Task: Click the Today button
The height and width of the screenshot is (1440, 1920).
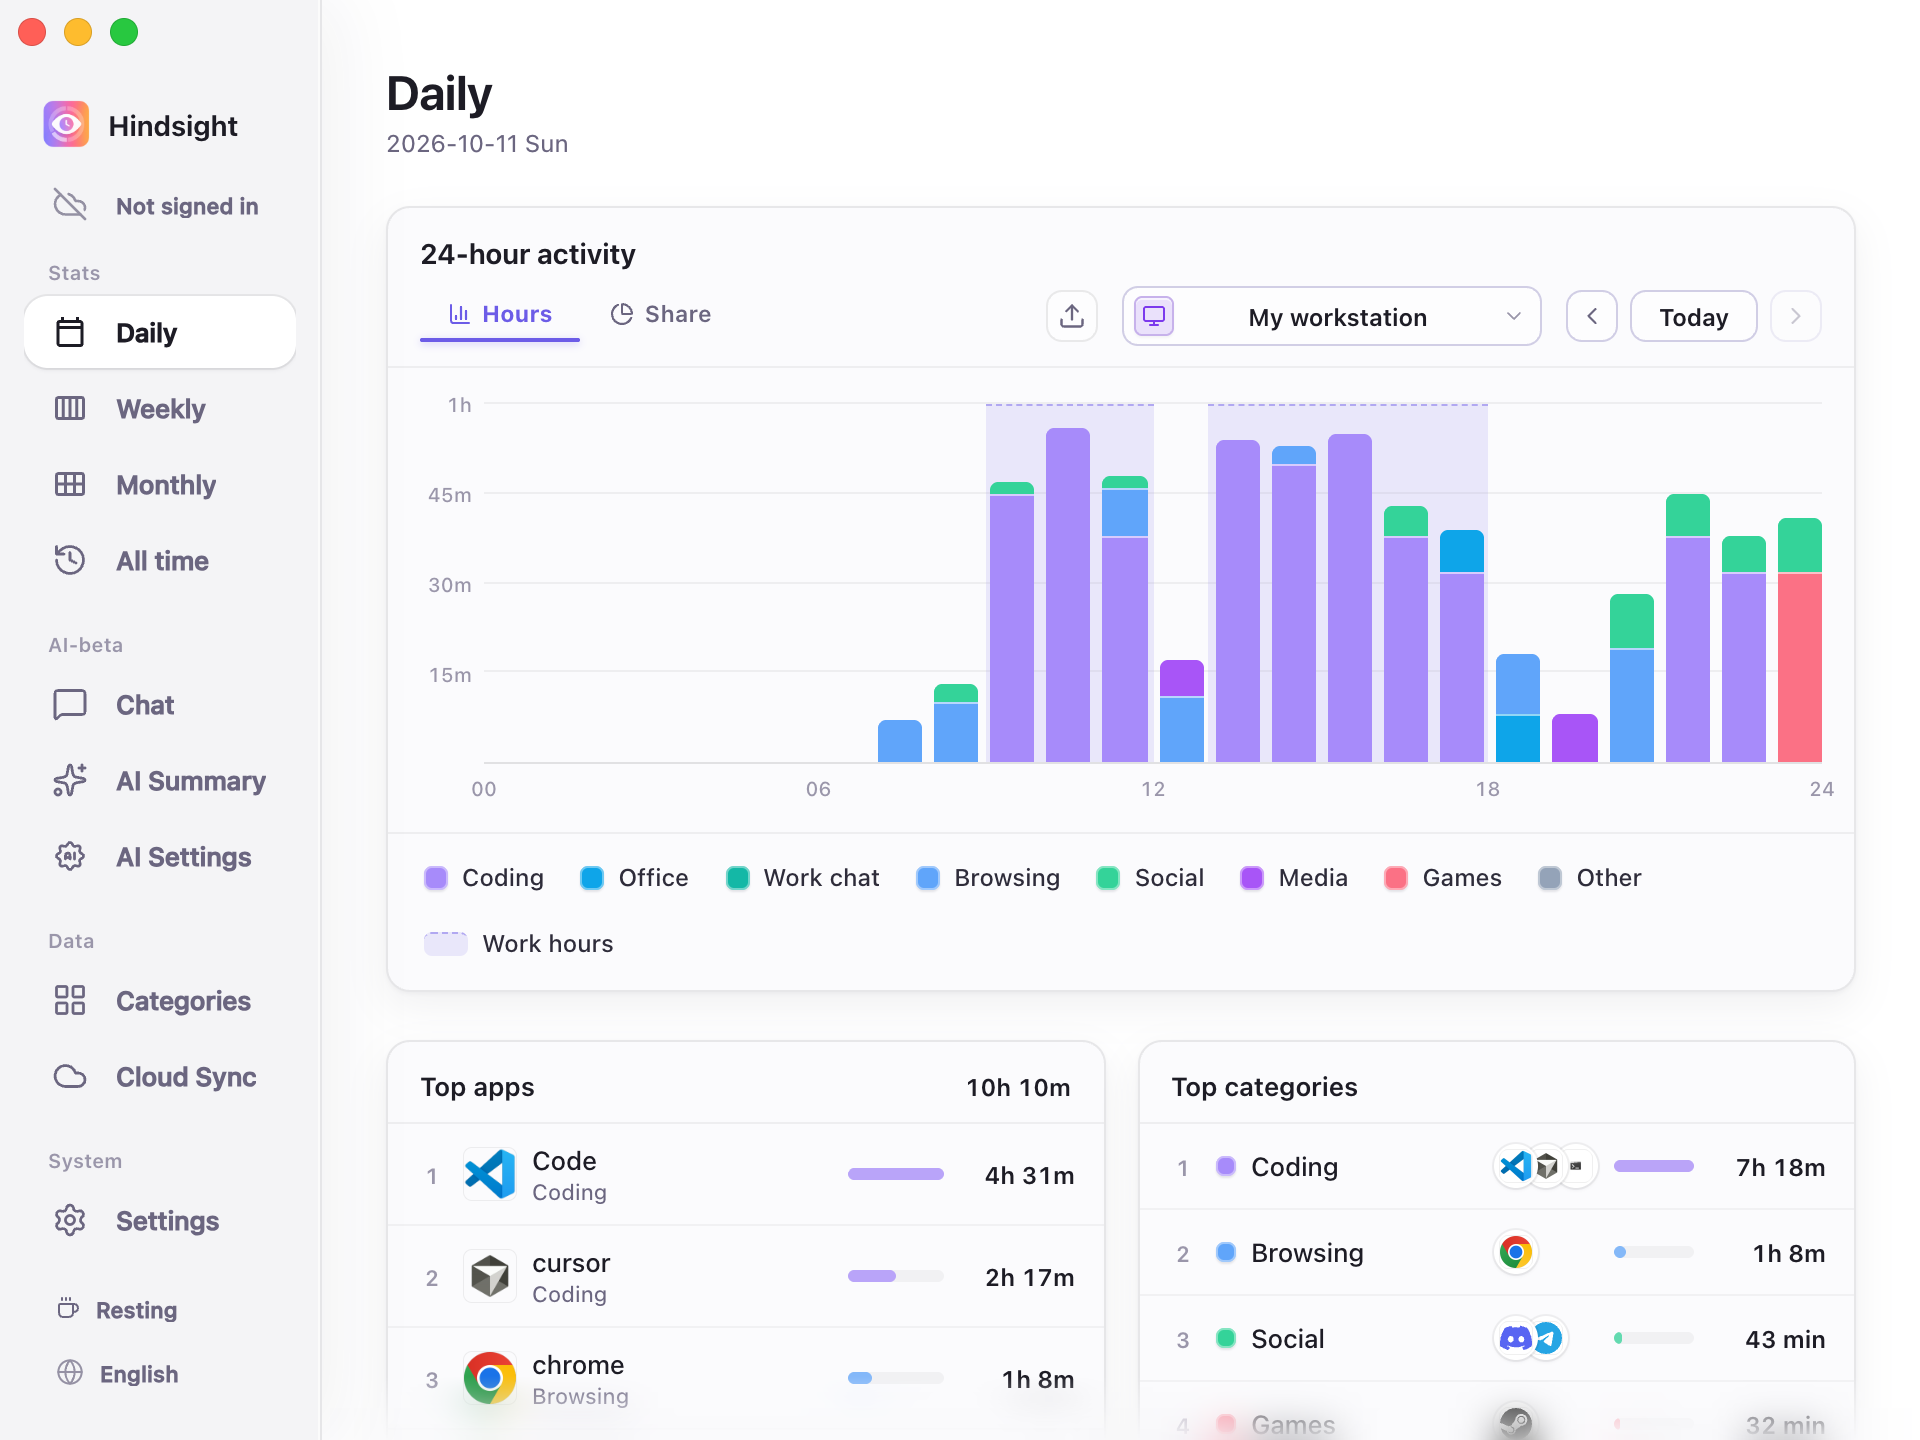Action: coord(1694,316)
